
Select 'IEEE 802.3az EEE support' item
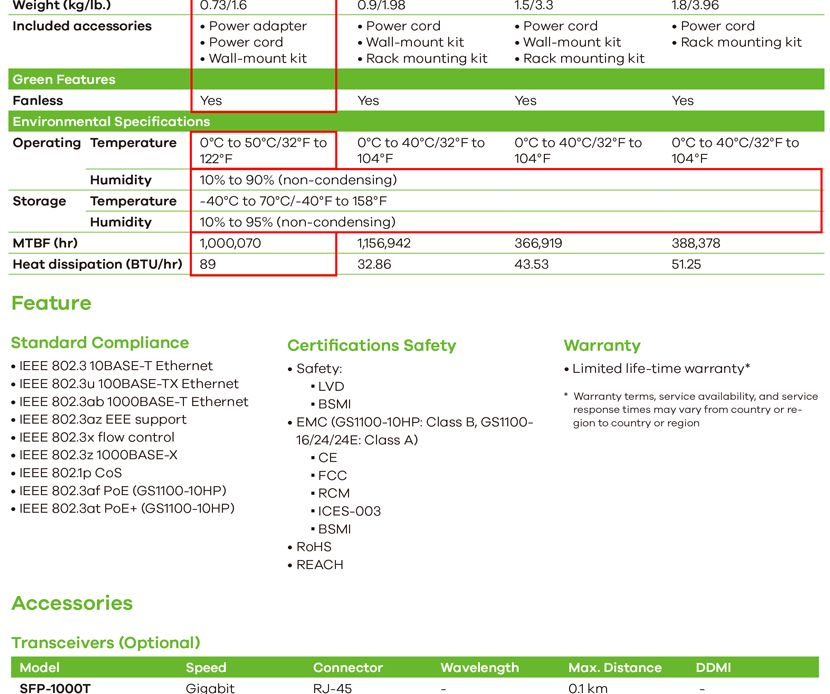click(103, 420)
